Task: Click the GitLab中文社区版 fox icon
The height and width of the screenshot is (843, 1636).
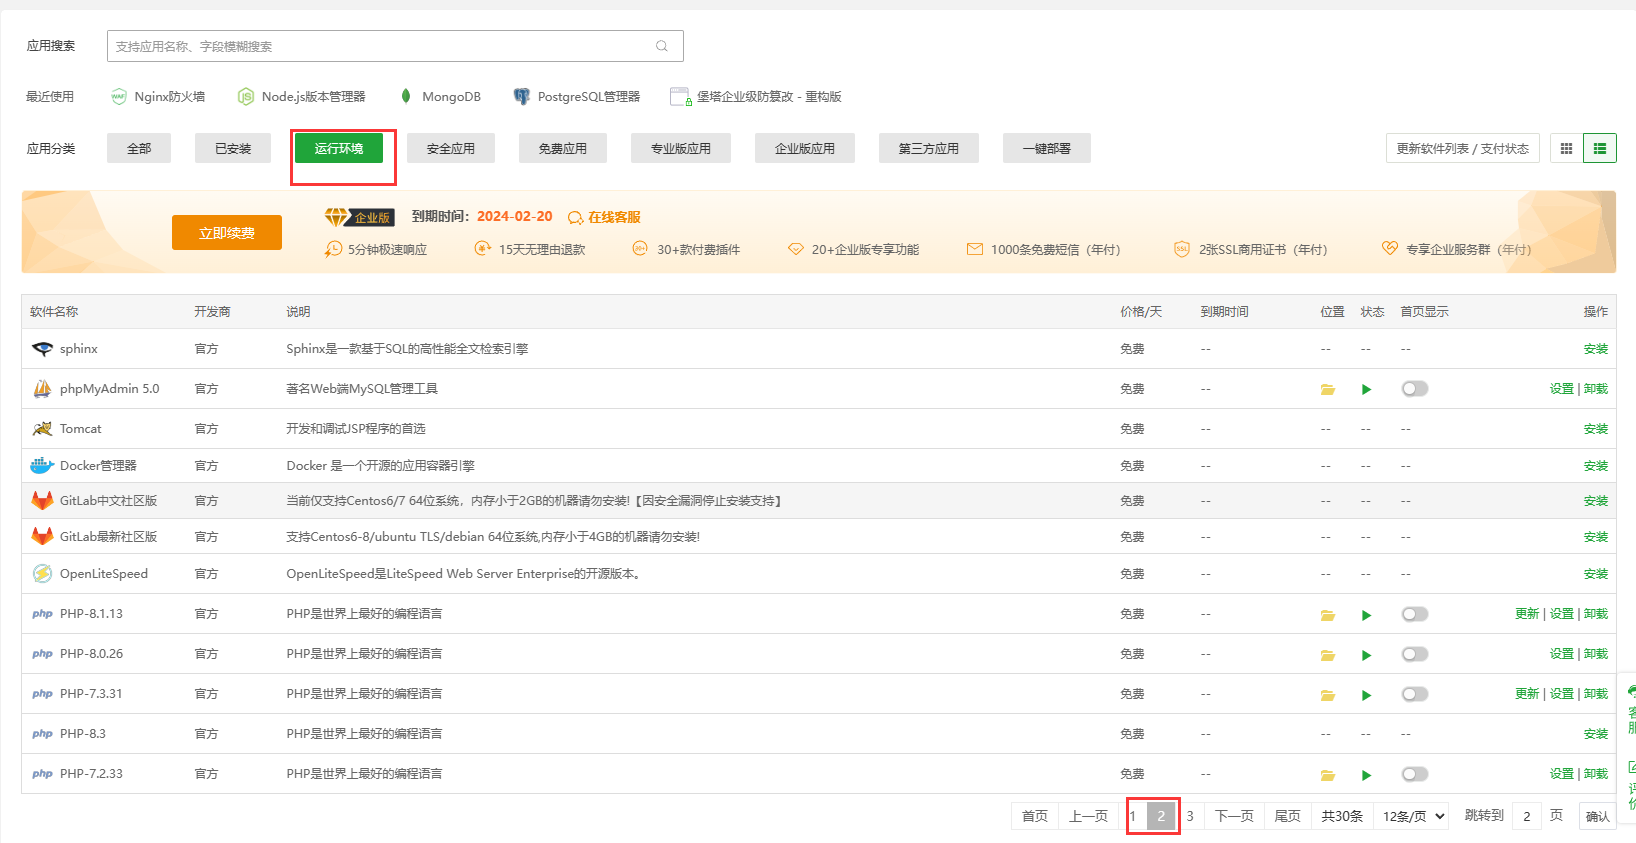Action: click(x=42, y=501)
